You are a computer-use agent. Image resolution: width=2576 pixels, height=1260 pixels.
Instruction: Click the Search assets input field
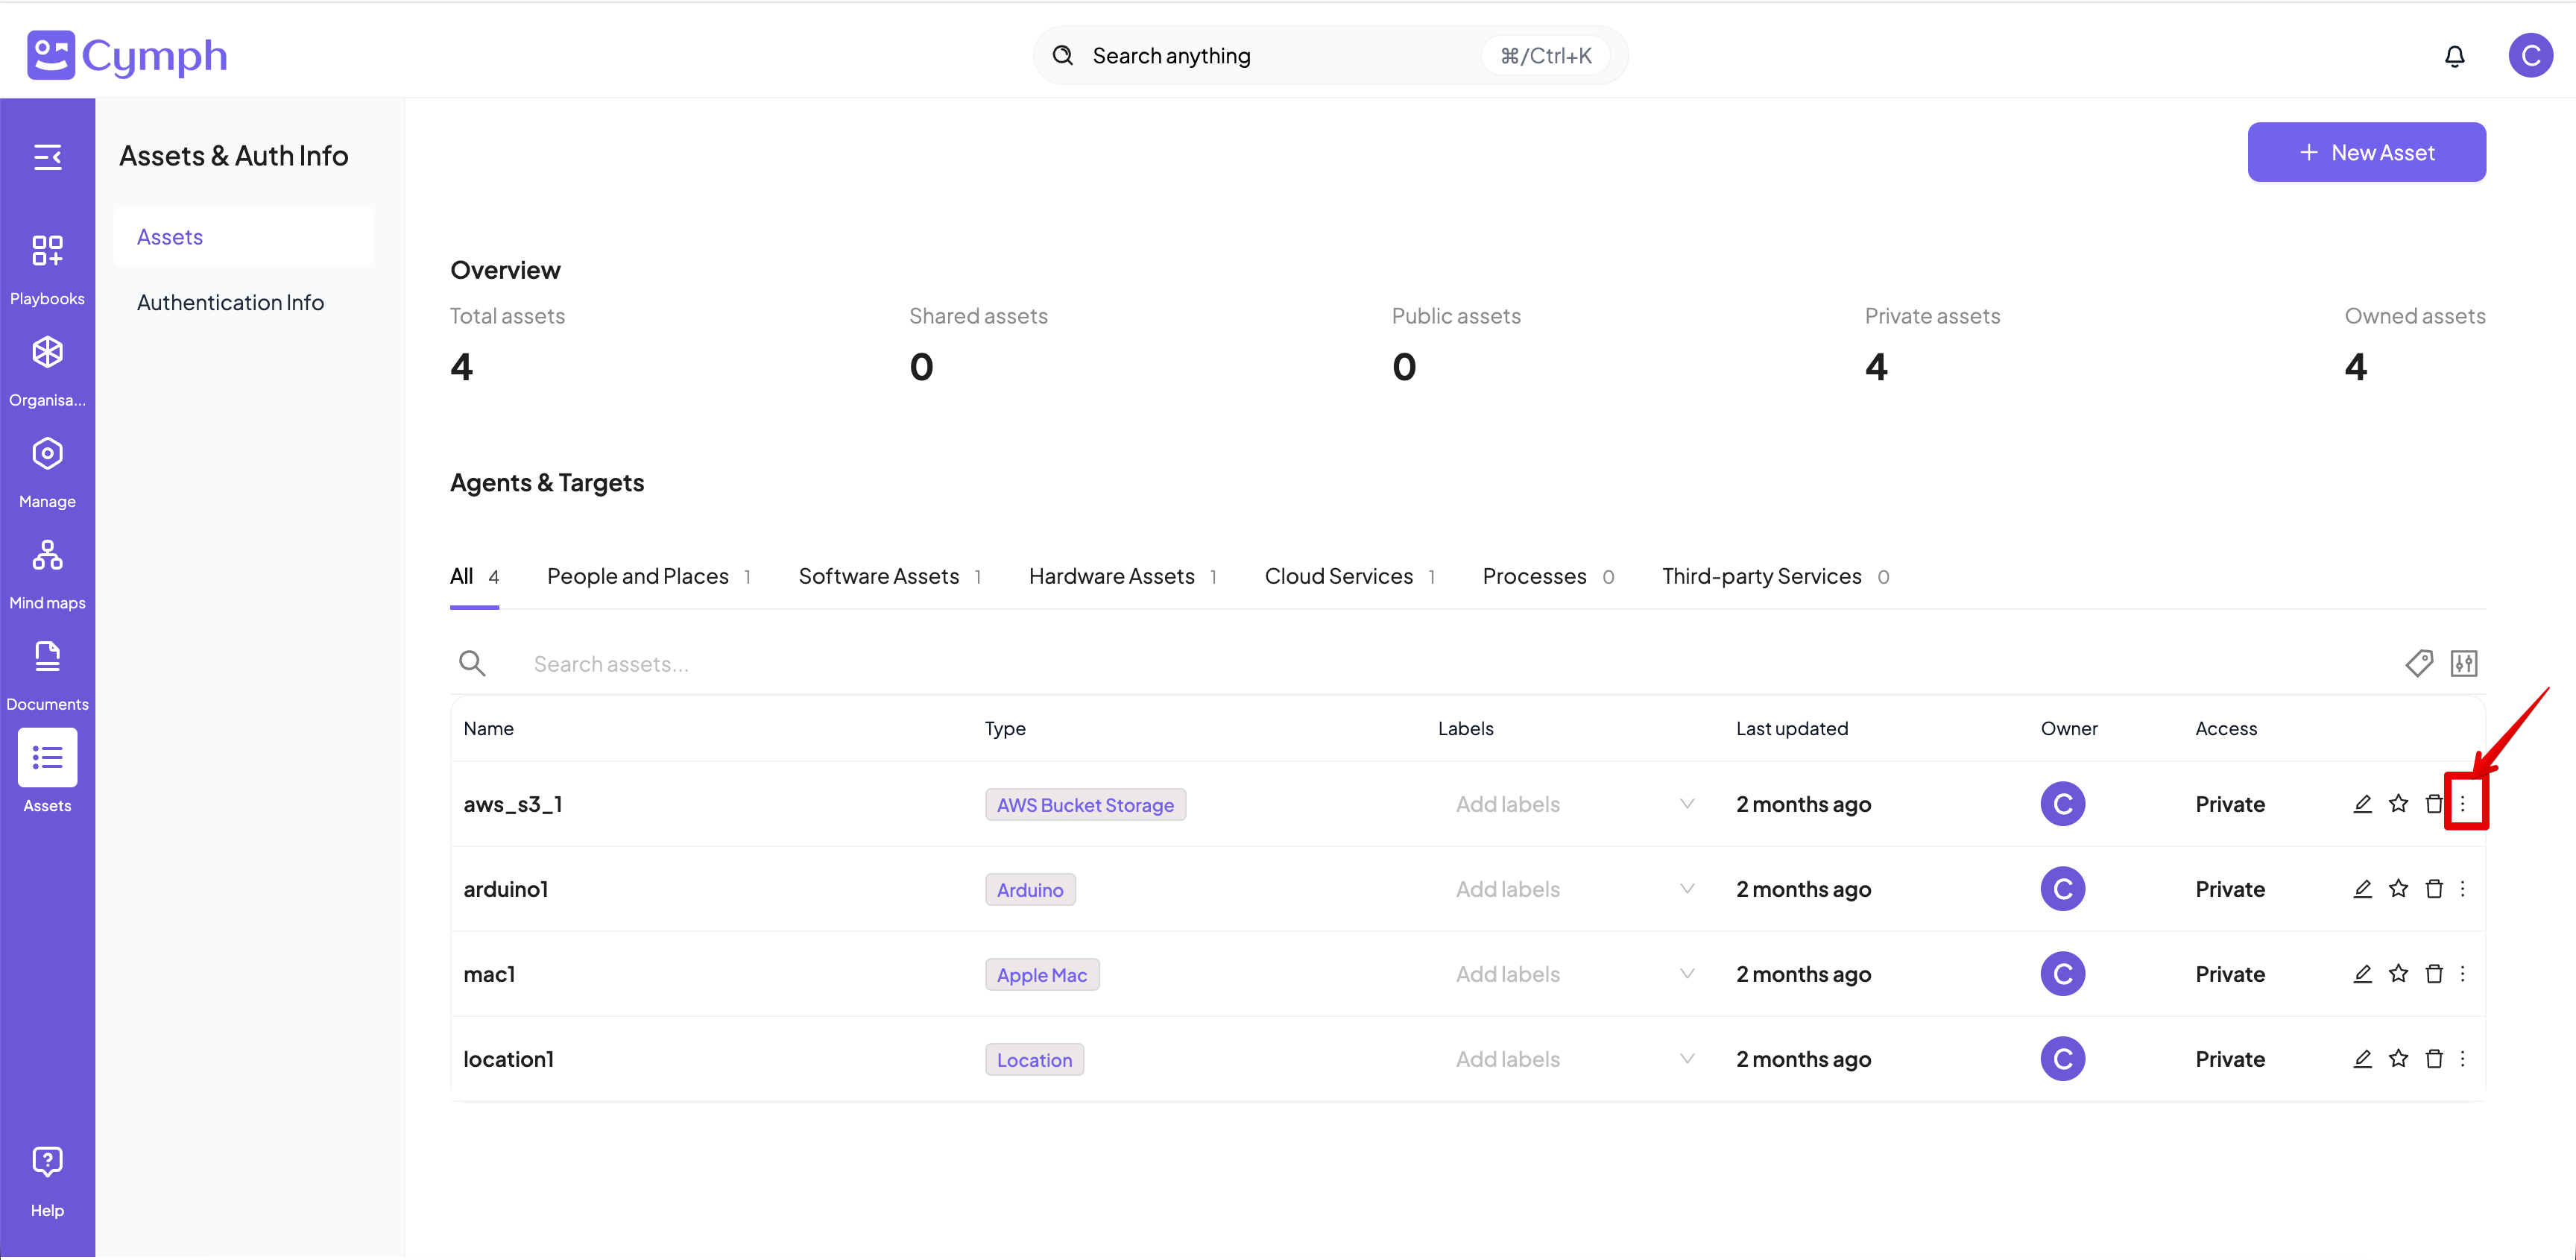[x=611, y=664]
